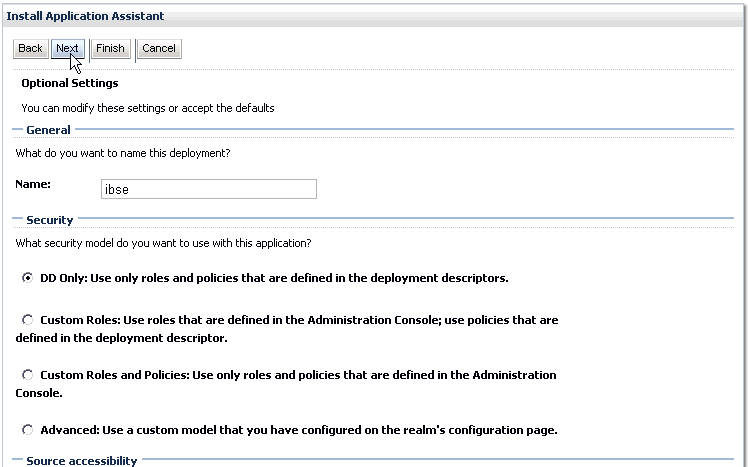Click the Name: field label

(33, 184)
